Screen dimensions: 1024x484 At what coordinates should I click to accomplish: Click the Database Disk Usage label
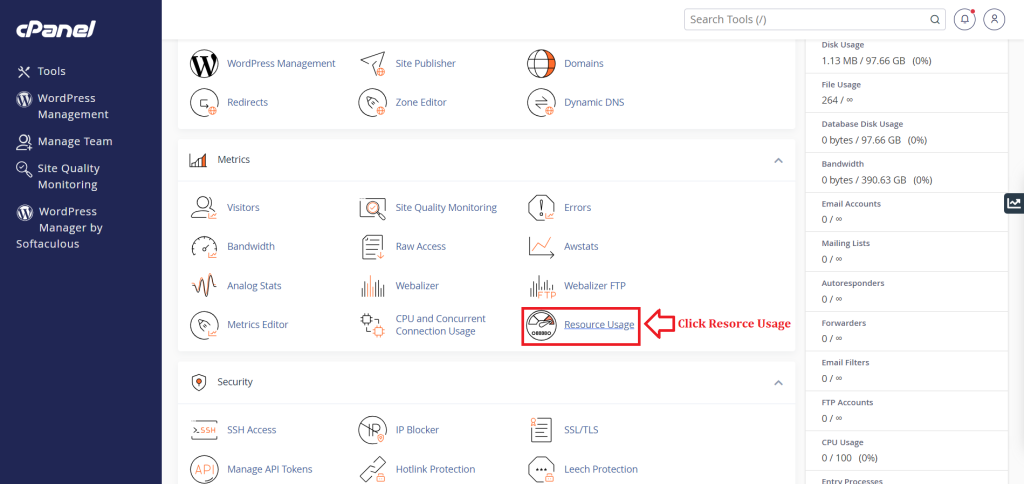[862, 123]
